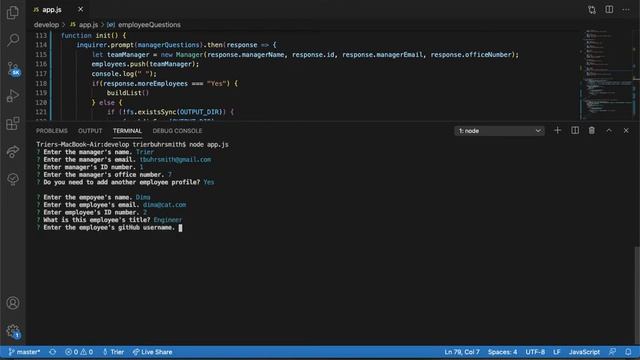
Task: Open editor More Actions ellipsis
Action: 626,9
